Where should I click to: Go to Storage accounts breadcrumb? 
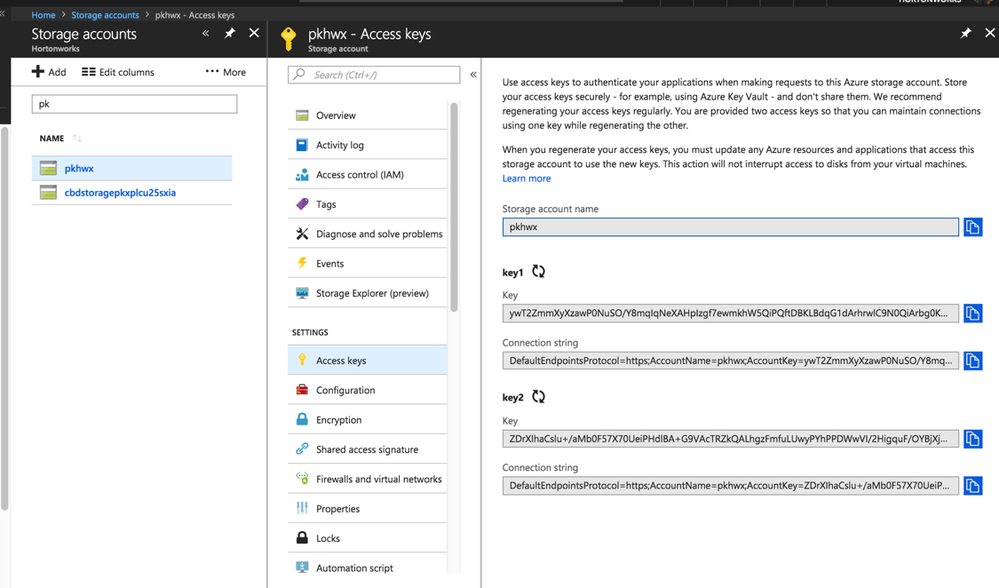(105, 15)
